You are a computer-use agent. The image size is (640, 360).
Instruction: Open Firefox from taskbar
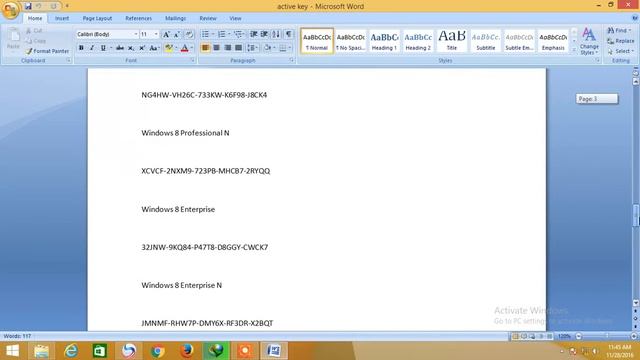pyautogui.click(x=187, y=351)
